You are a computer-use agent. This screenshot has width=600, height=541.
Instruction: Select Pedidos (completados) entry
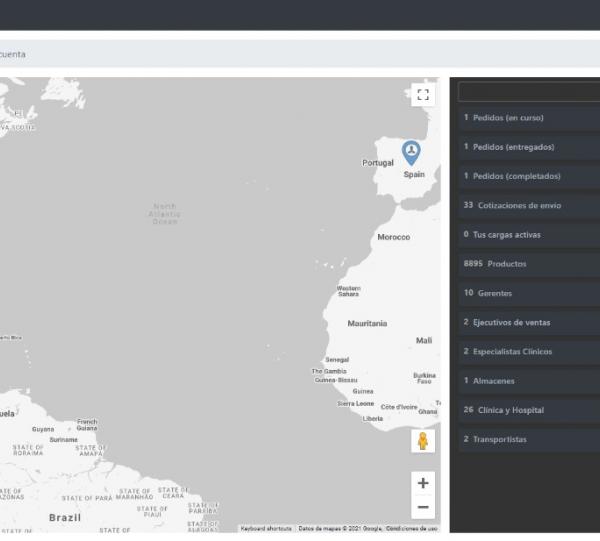tap(529, 176)
